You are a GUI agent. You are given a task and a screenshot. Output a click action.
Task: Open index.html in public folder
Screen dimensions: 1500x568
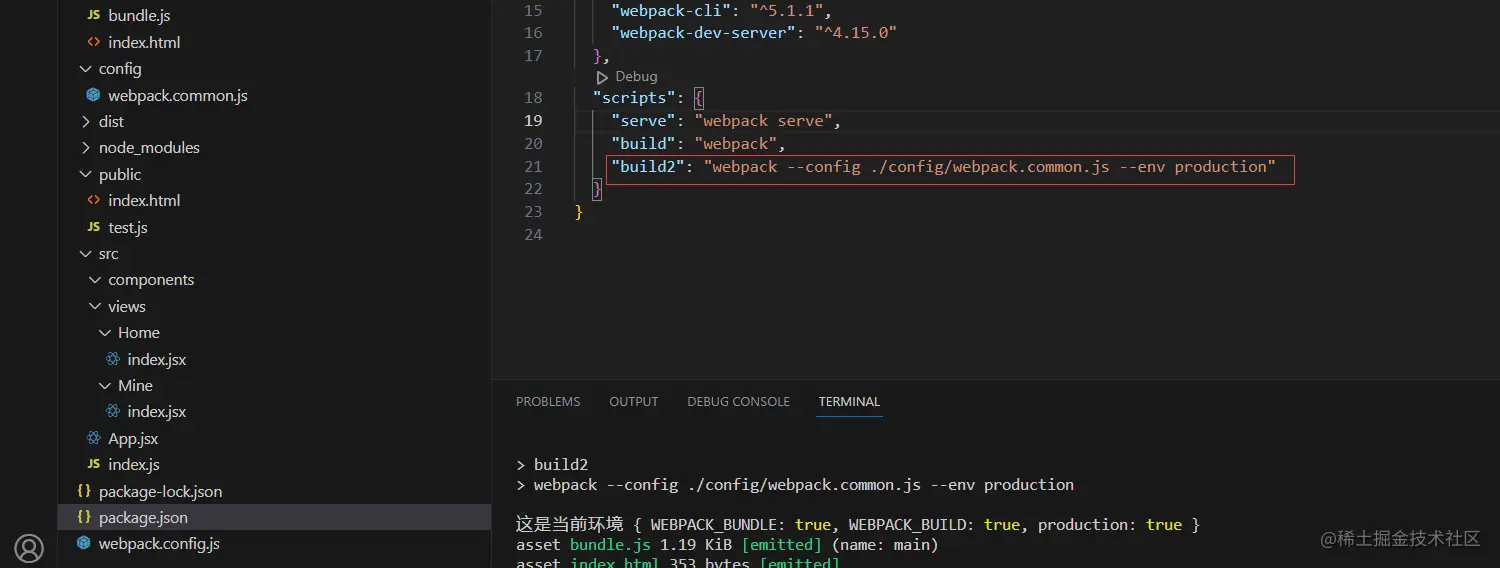coord(144,200)
